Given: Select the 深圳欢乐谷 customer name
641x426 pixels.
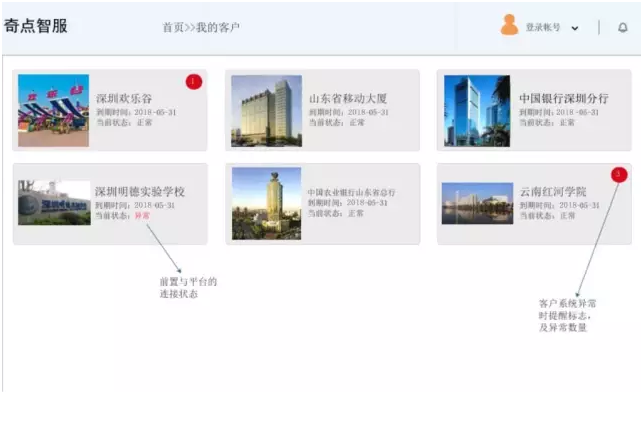Looking at the screenshot, I should click(x=124, y=99).
